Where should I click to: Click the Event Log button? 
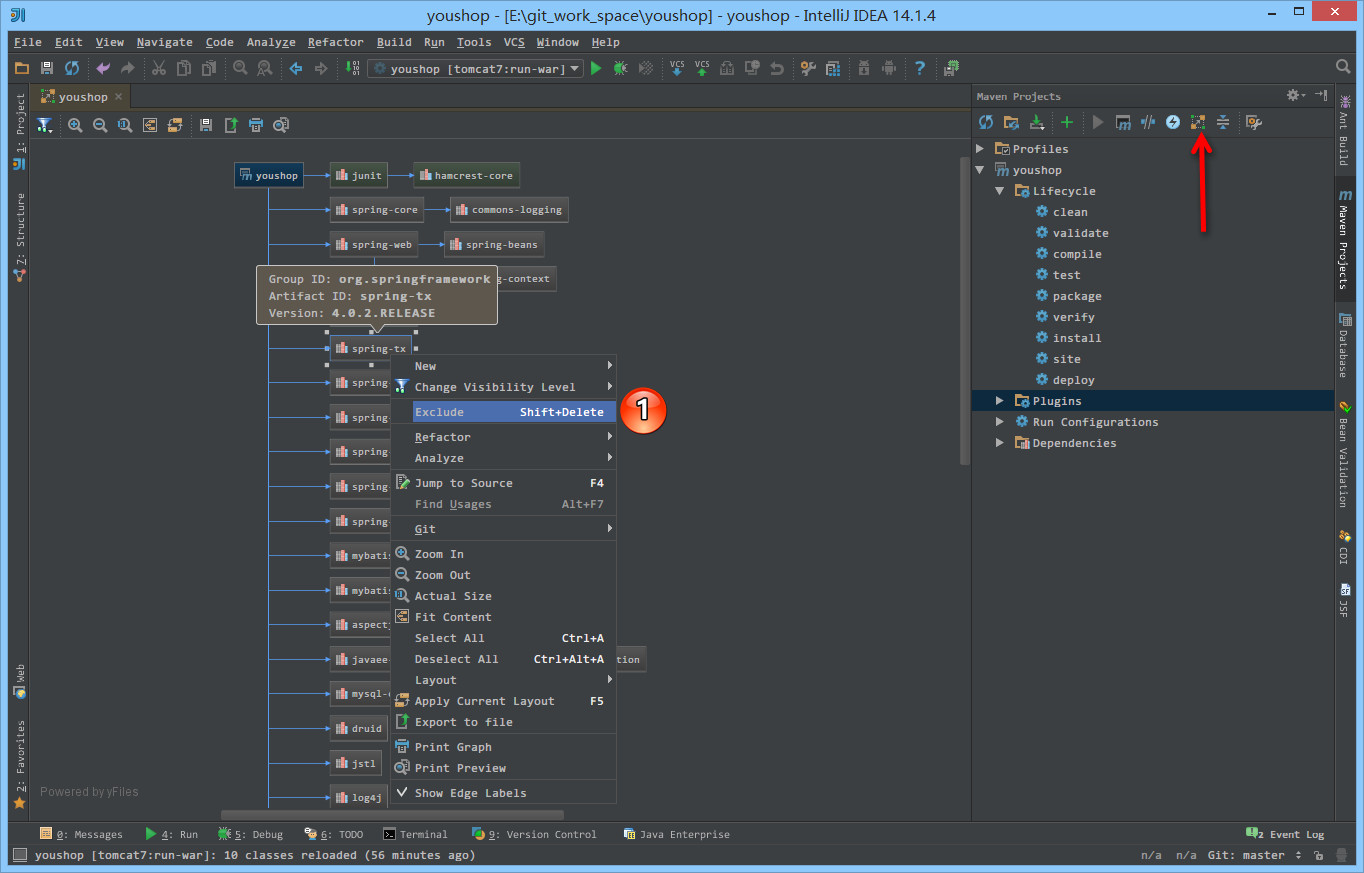point(1286,834)
